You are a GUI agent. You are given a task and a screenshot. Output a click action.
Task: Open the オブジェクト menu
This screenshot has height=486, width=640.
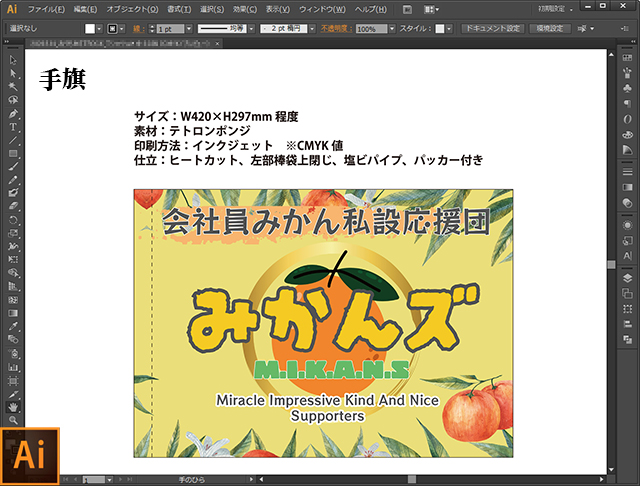132,9
